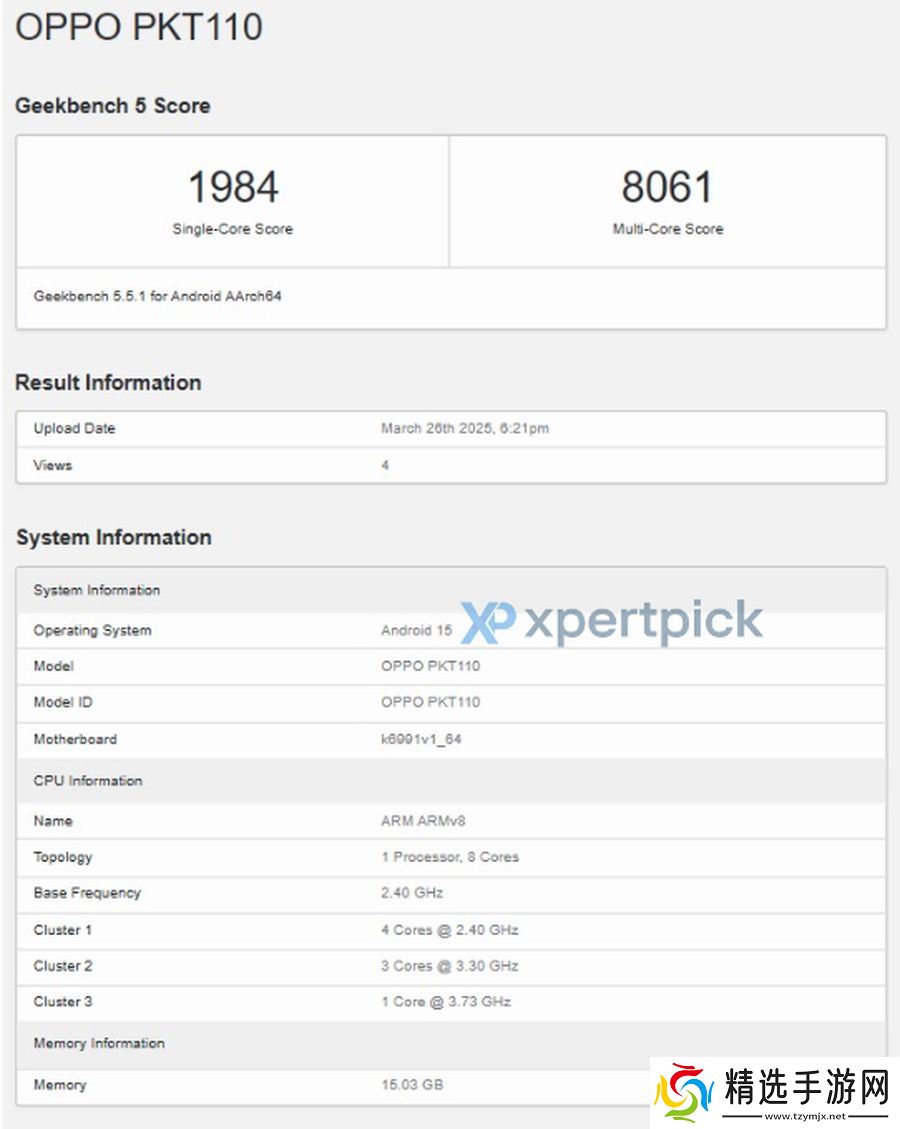Click the Geekbench 5 Score heading
900x1129 pixels.
tap(113, 106)
